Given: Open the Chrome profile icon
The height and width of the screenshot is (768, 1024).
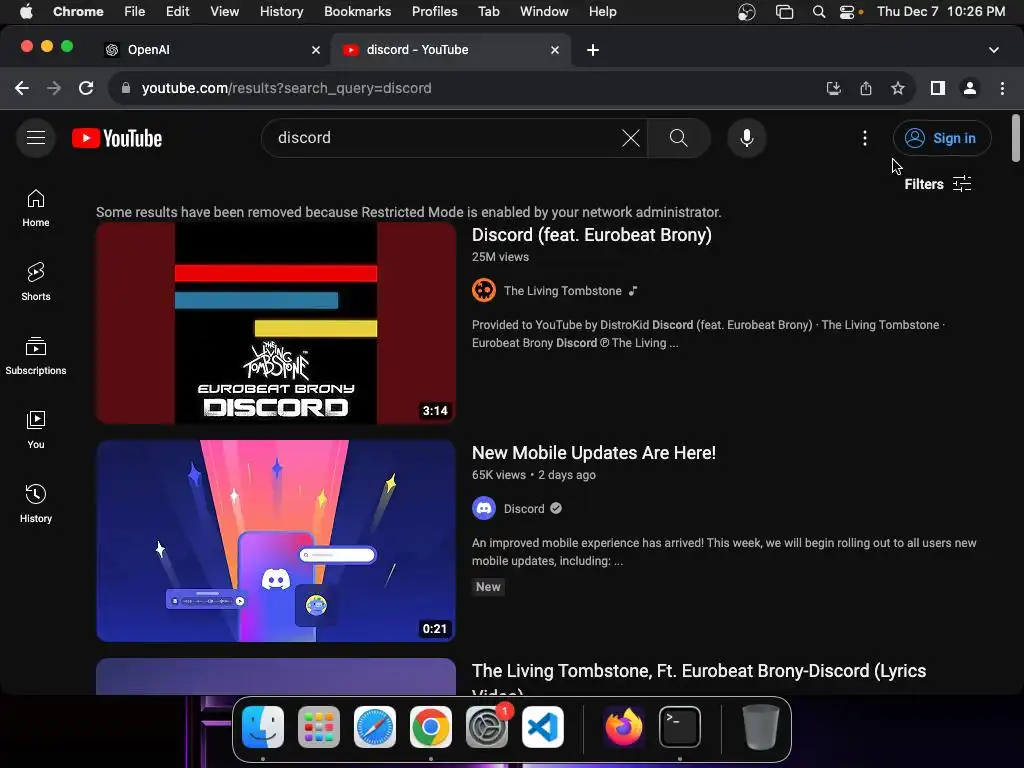Looking at the screenshot, I should [x=970, y=88].
